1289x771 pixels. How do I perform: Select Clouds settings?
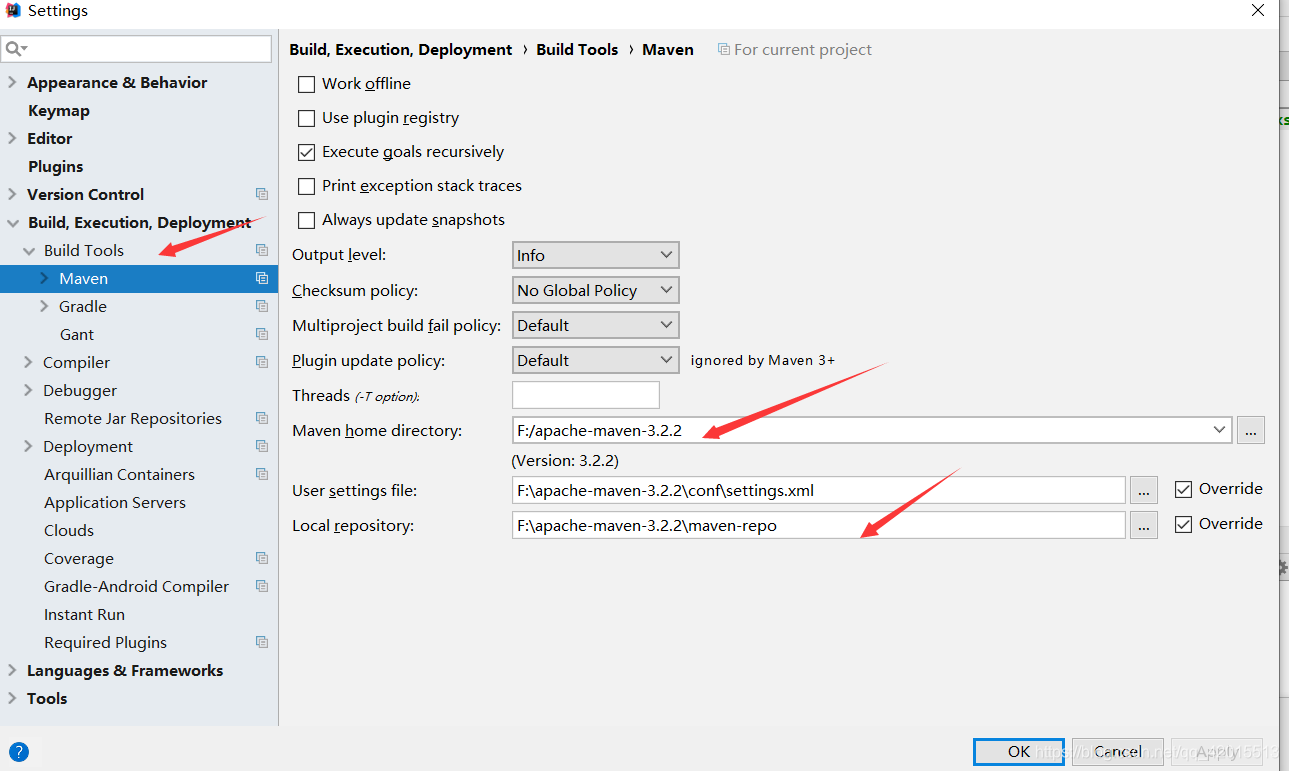[x=69, y=530]
